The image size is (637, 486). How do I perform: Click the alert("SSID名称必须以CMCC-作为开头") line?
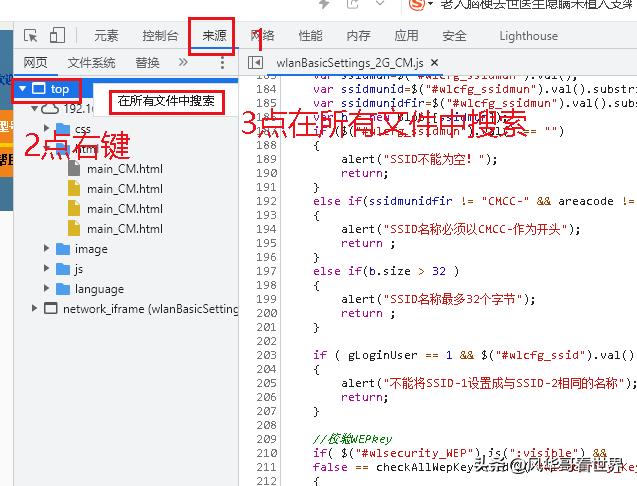coord(461,229)
